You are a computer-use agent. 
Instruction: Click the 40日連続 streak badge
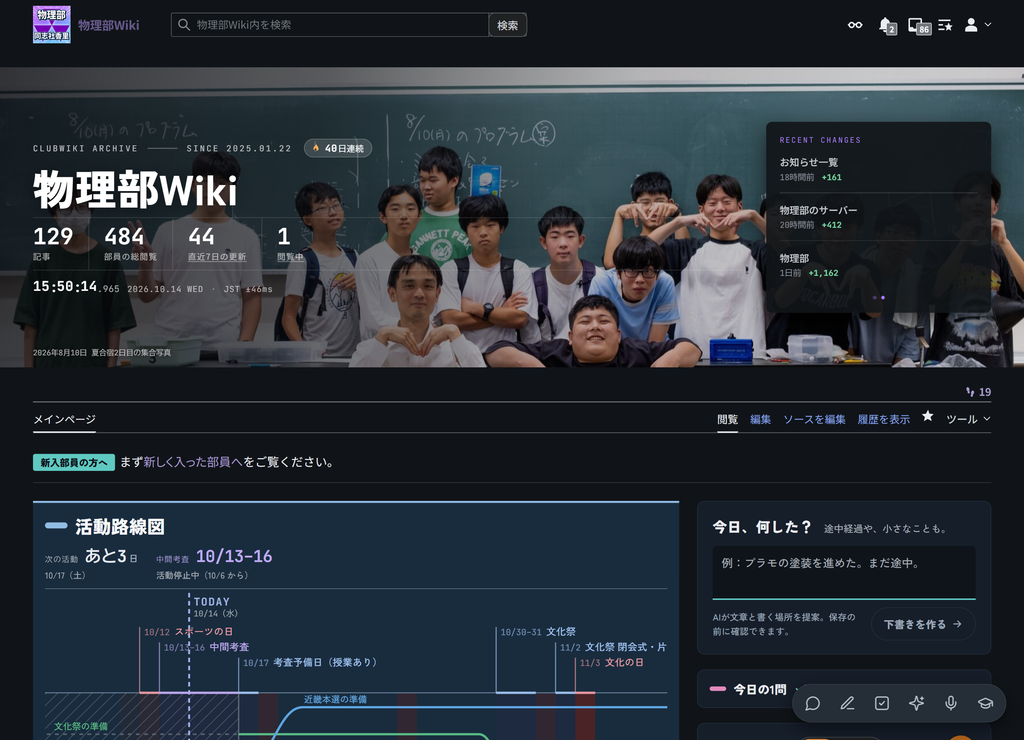coord(338,148)
